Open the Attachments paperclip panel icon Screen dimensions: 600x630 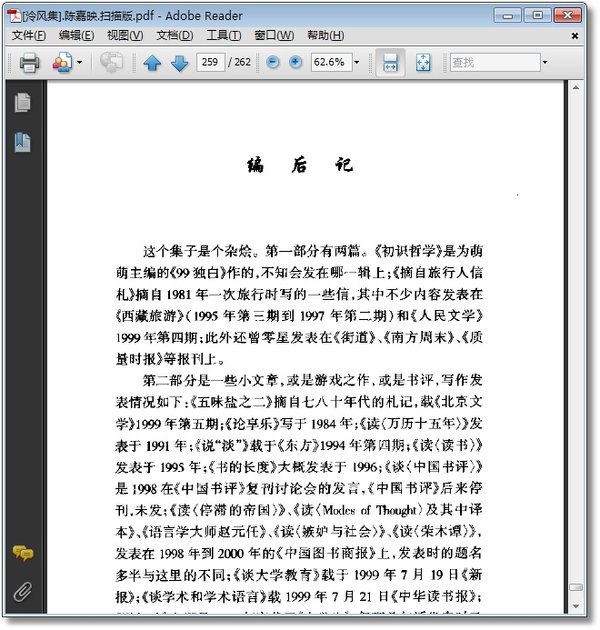pyautogui.click(x=23, y=591)
